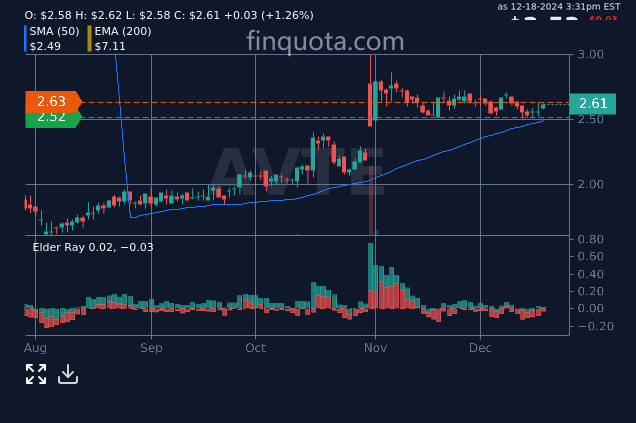This screenshot has width=636, height=423.
Task: Click the blue SMA color bar
Action: [x=26, y=39]
